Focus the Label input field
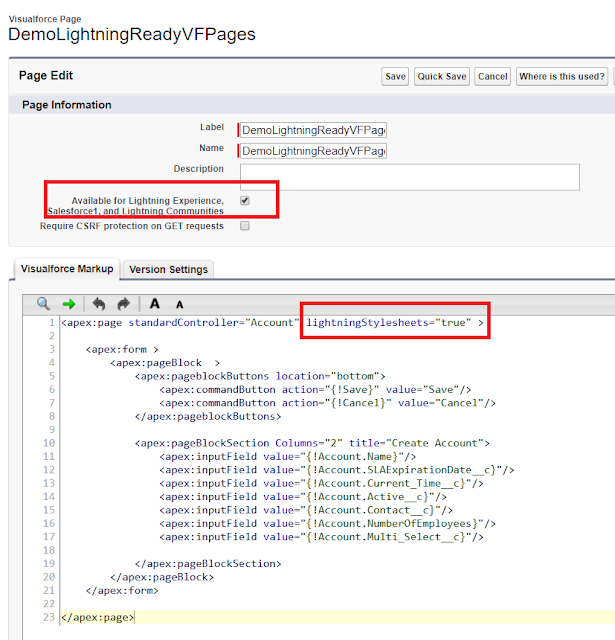The image size is (615, 640). click(313, 130)
